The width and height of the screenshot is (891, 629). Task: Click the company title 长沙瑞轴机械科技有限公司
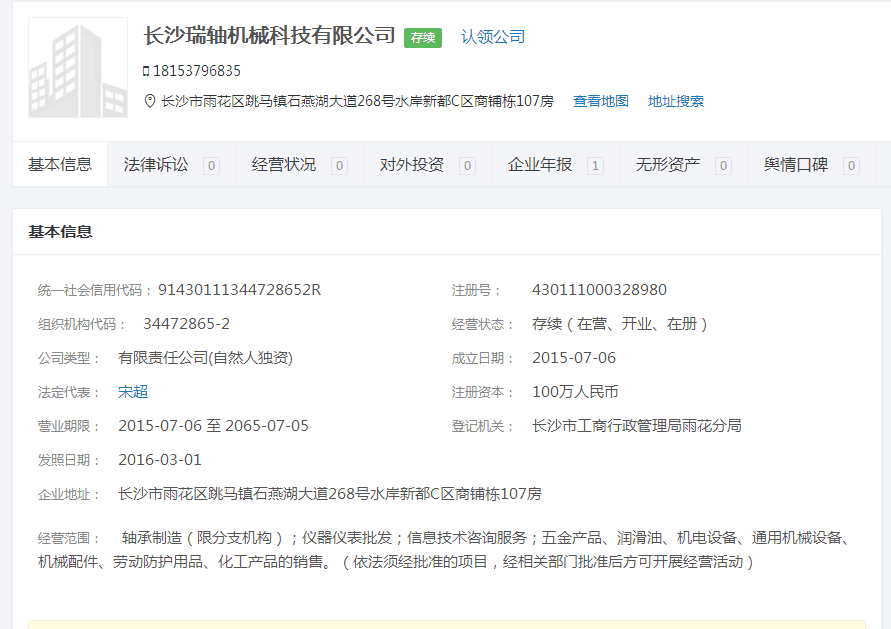(269, 36)
